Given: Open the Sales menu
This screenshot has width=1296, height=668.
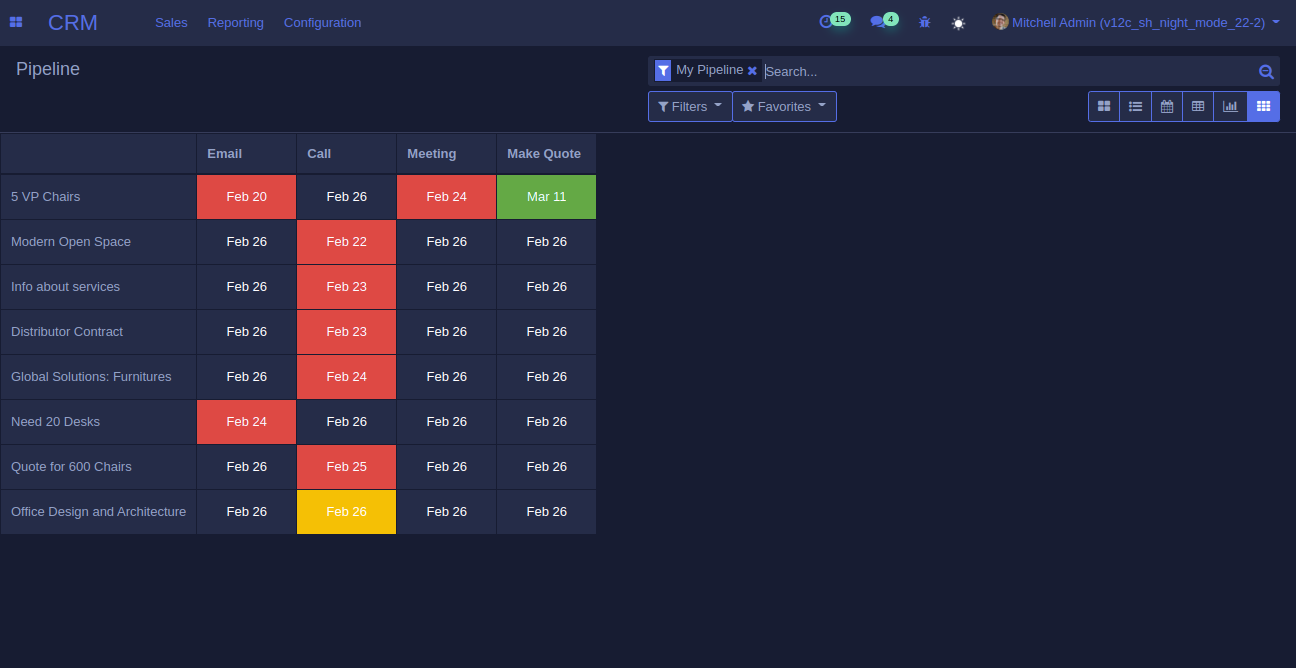Looking at the screenshot, I should pos(171,22).
